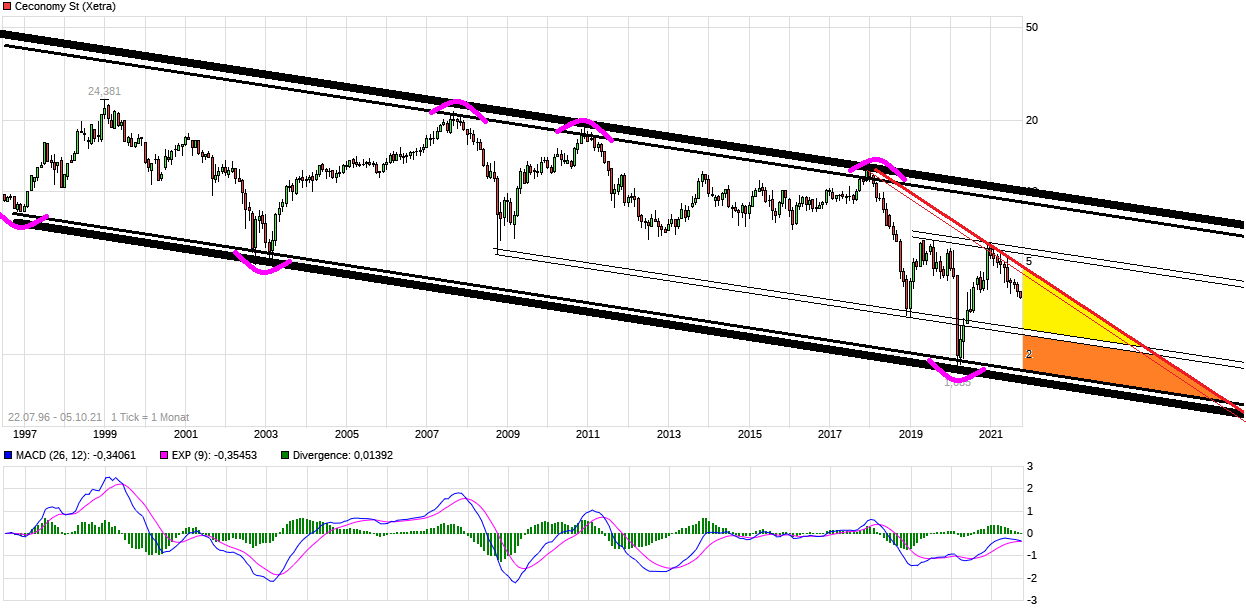Select the 2009 year axis label

(508, 434)
